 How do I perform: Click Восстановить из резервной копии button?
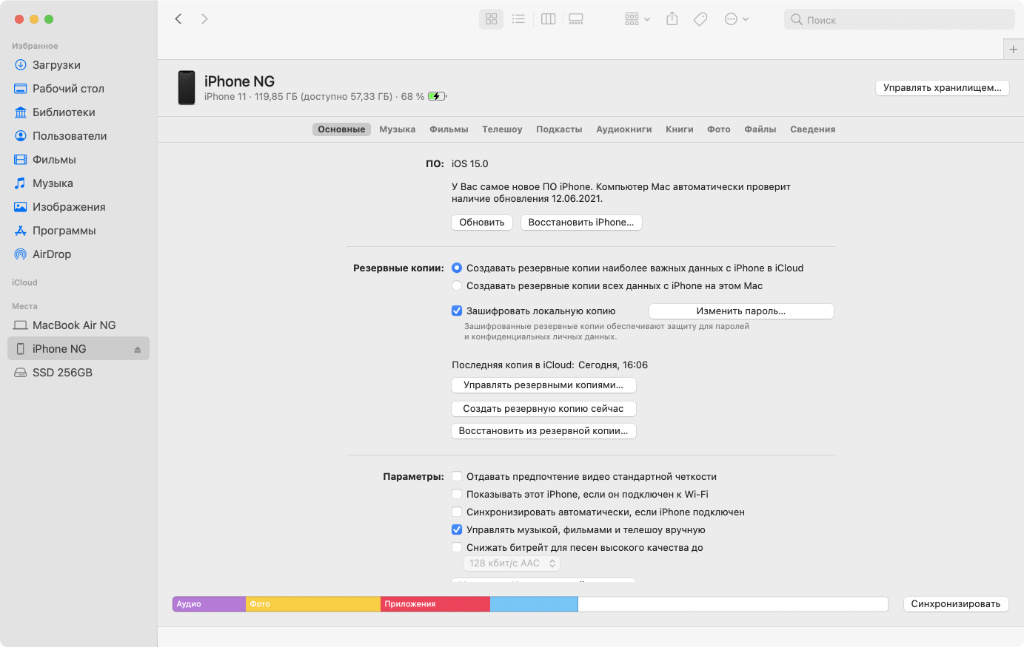click(x=543, y=431)
